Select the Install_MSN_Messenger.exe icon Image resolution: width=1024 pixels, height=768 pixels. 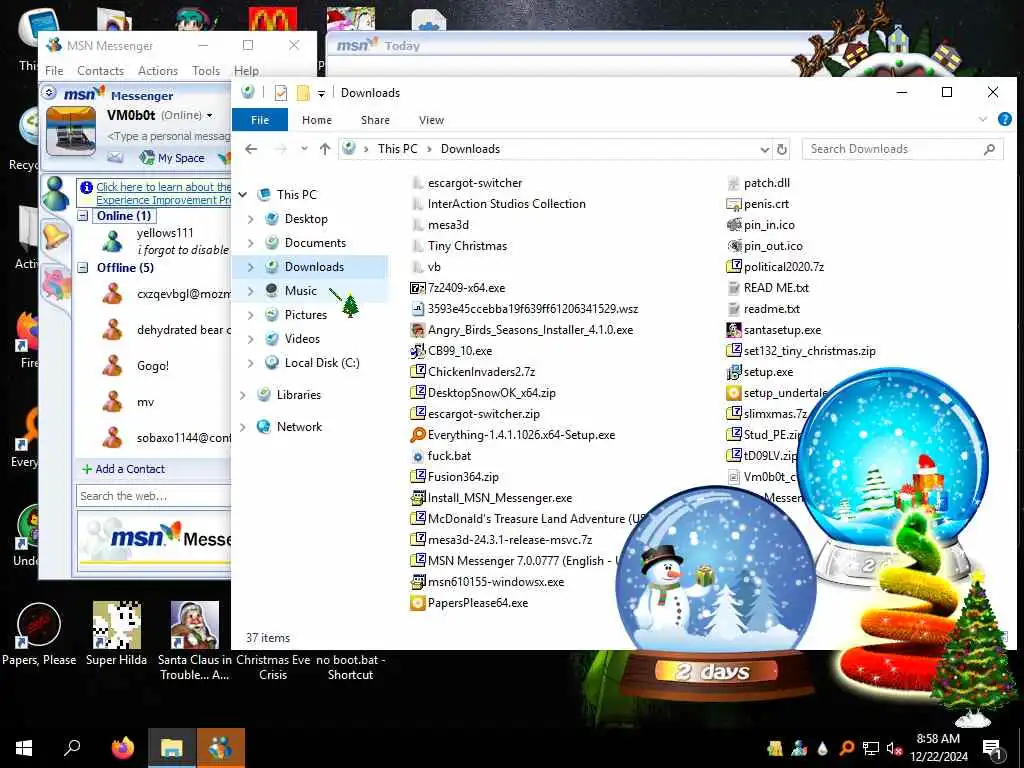point(417,498)
